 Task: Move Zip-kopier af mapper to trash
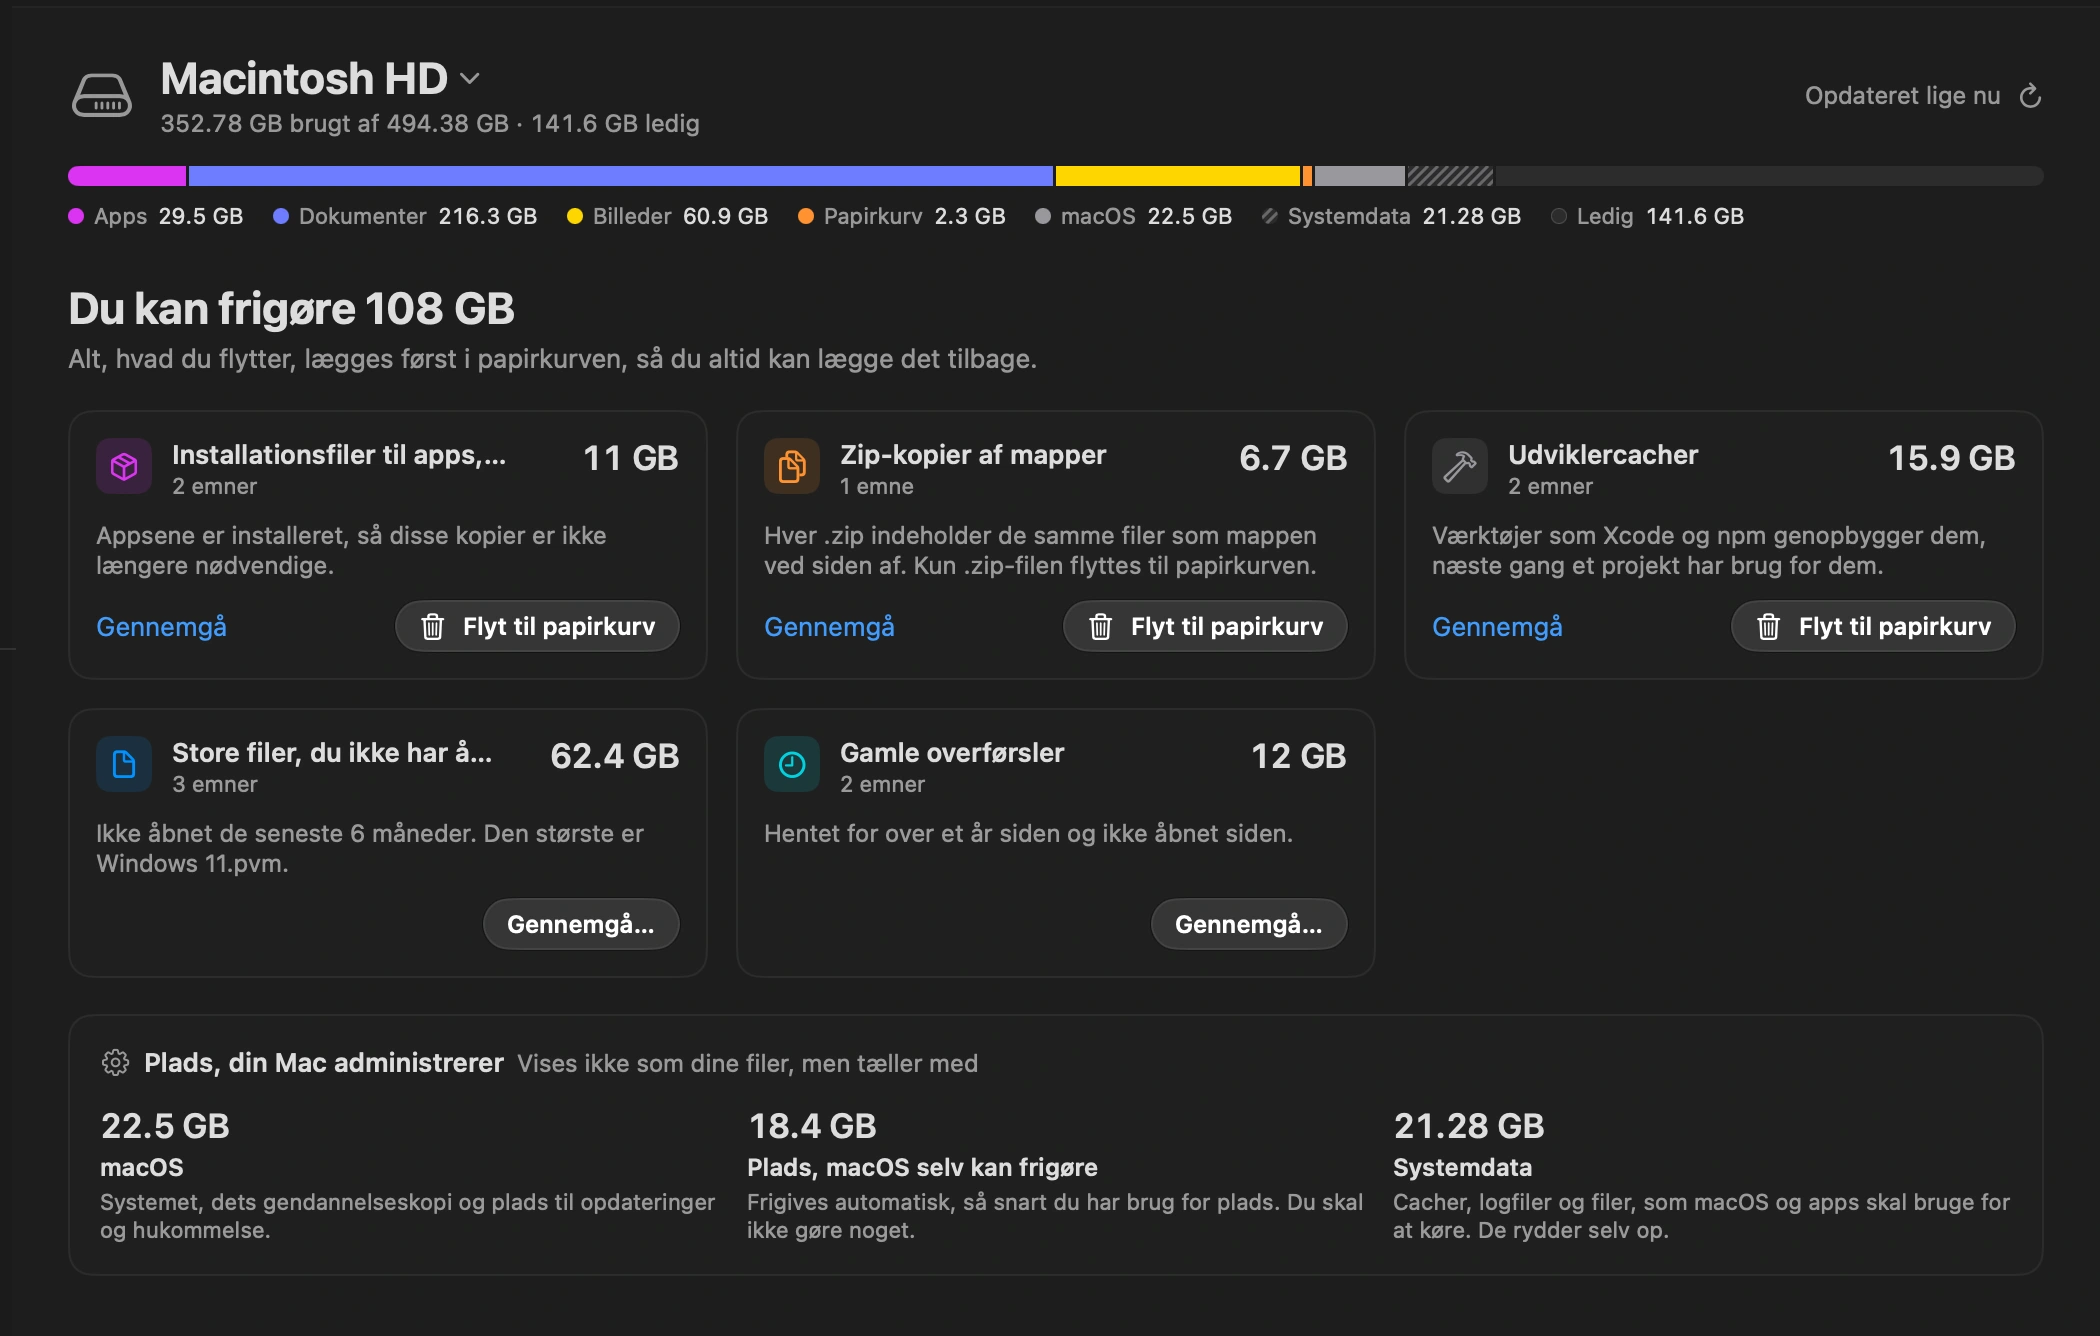click(1205, 626)
